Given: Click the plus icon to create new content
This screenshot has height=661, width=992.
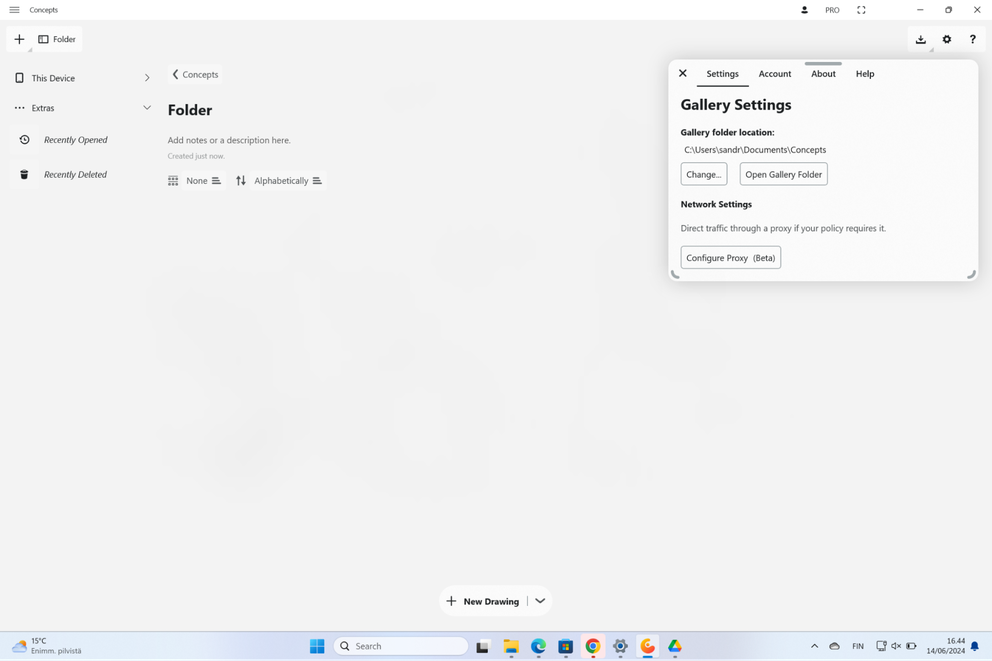Looking at the screenshot, I should click(18, 38).
